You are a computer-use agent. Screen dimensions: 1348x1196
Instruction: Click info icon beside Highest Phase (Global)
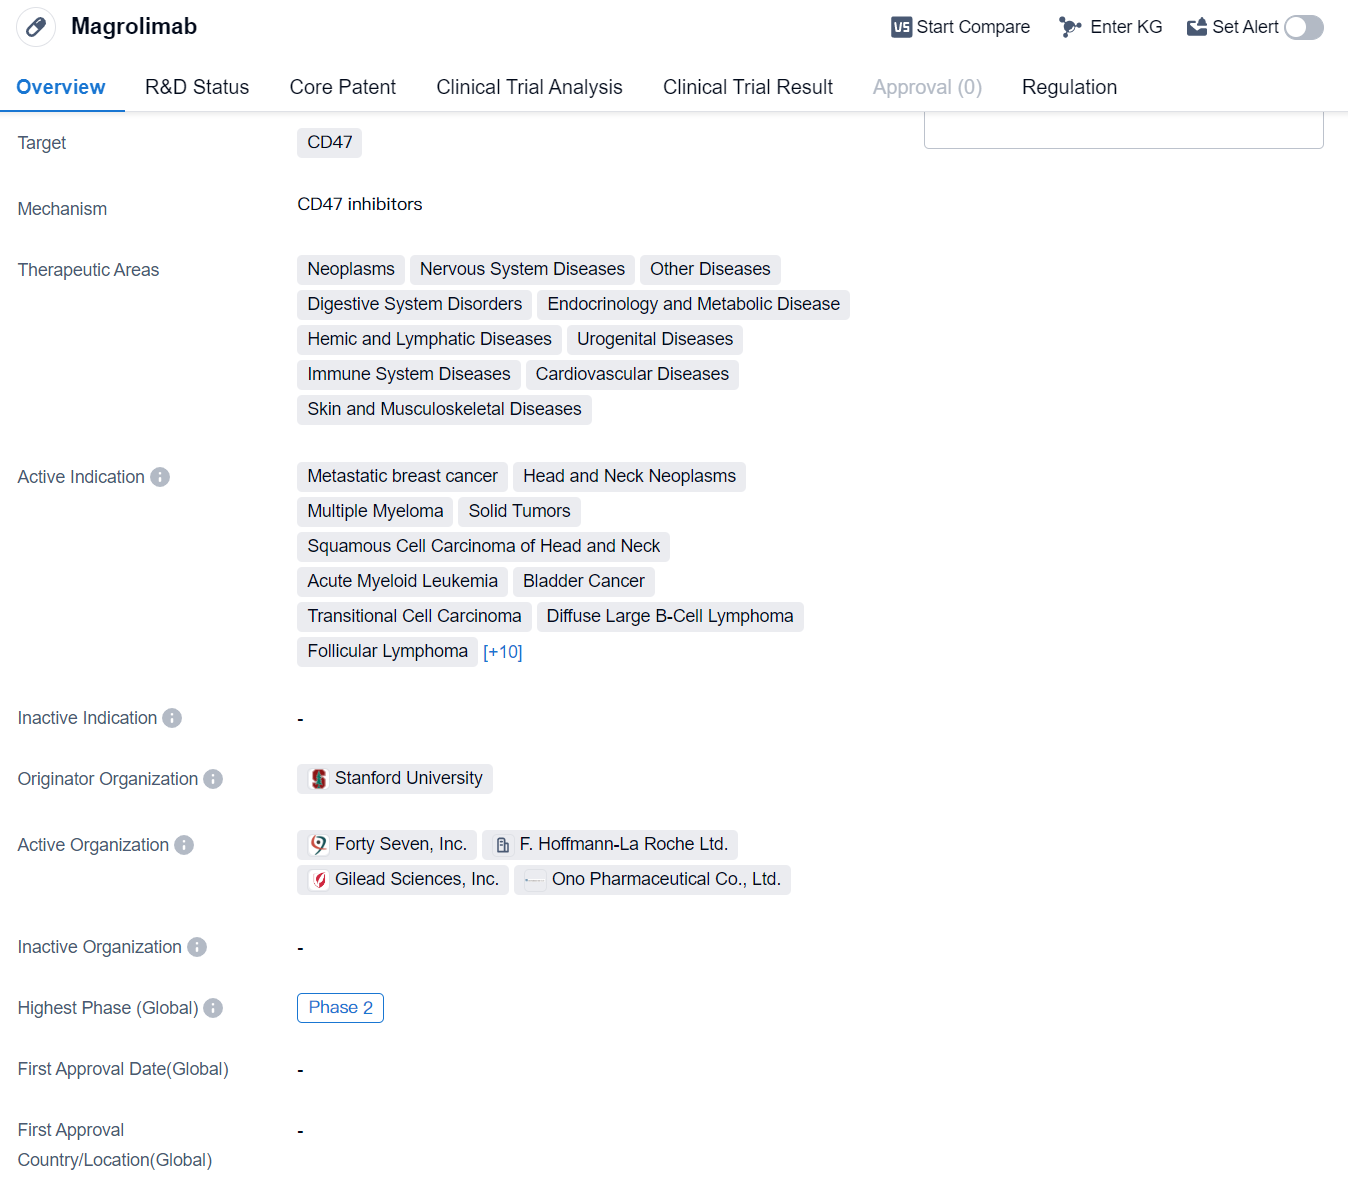(x=213, y=1008)
